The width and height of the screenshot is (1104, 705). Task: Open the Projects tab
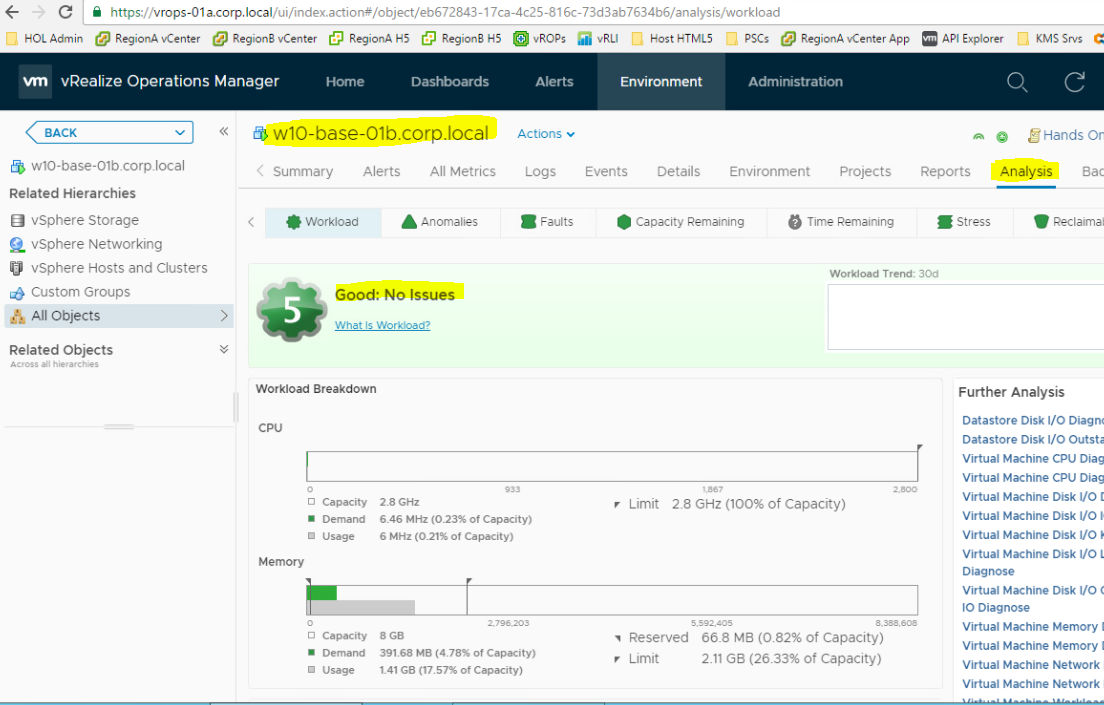click(865, 171)
